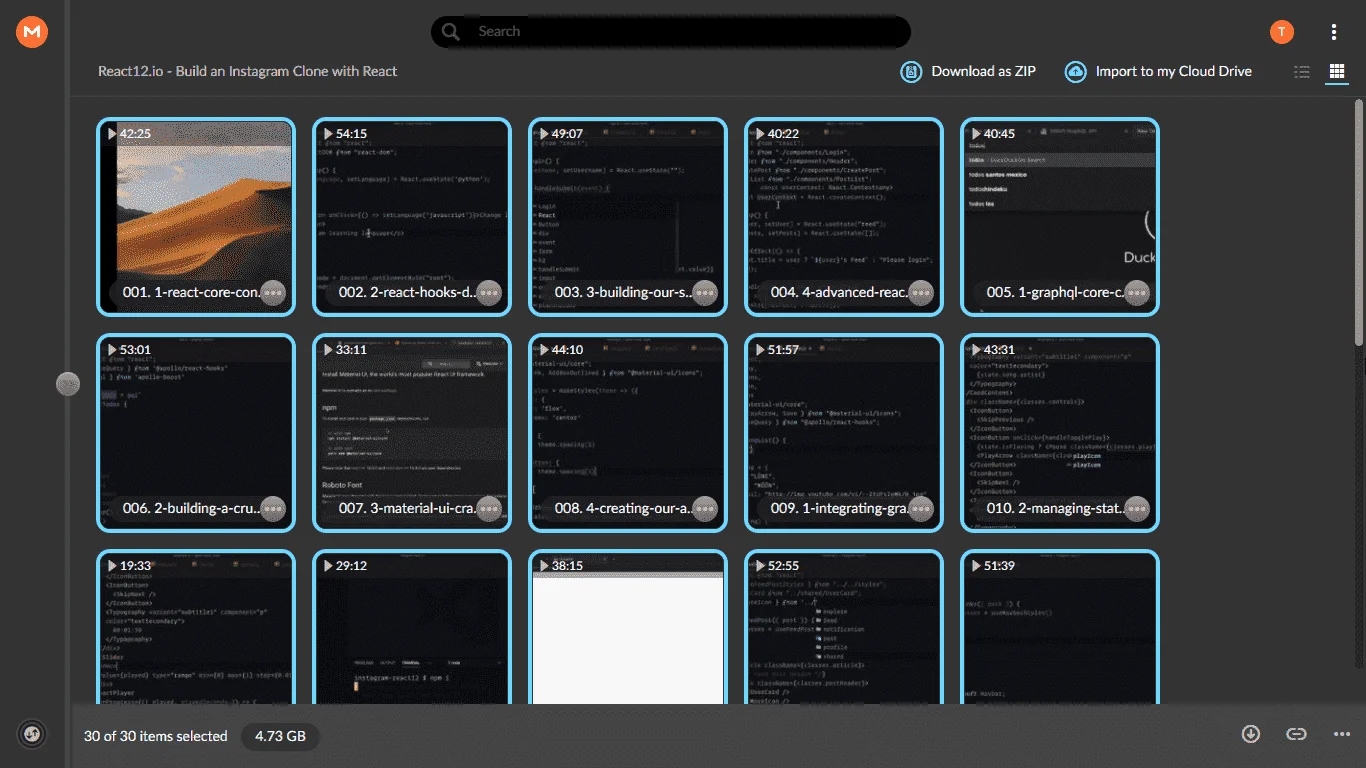The image size is (1366, 768).
Task: Open the MEGA logo home icon
Action: 32,32
